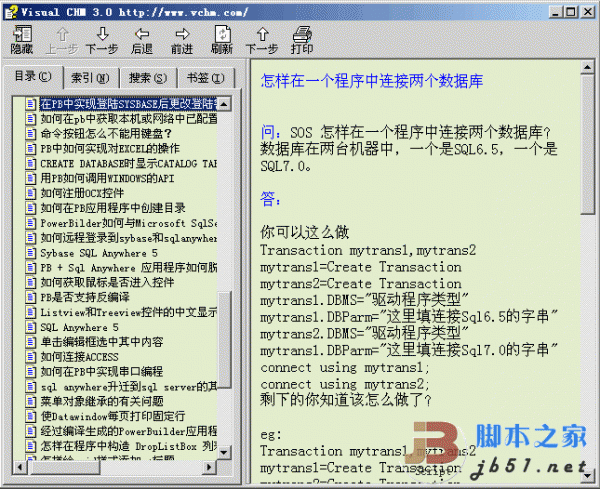Open topic 如何在PB应用程序中创建目录
This screenshot has width=600, height=489.
(x=113, y=208)
